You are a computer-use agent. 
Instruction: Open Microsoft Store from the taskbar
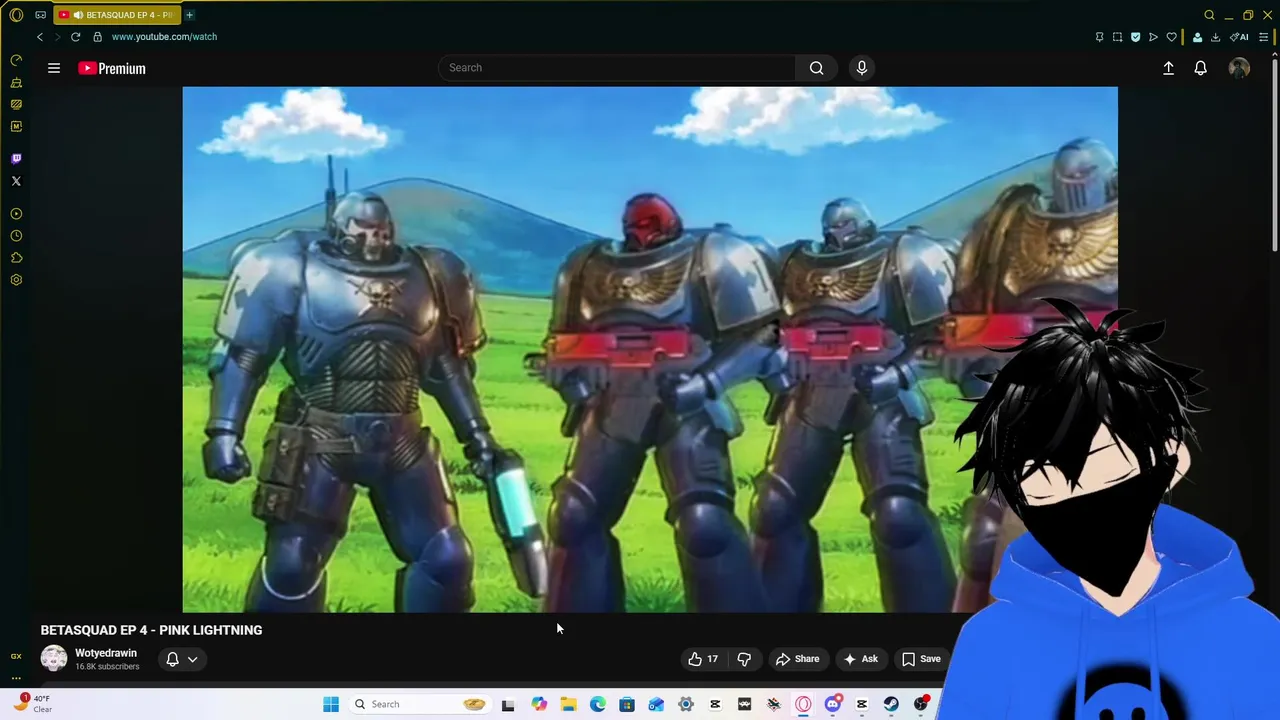pos(627,704)
